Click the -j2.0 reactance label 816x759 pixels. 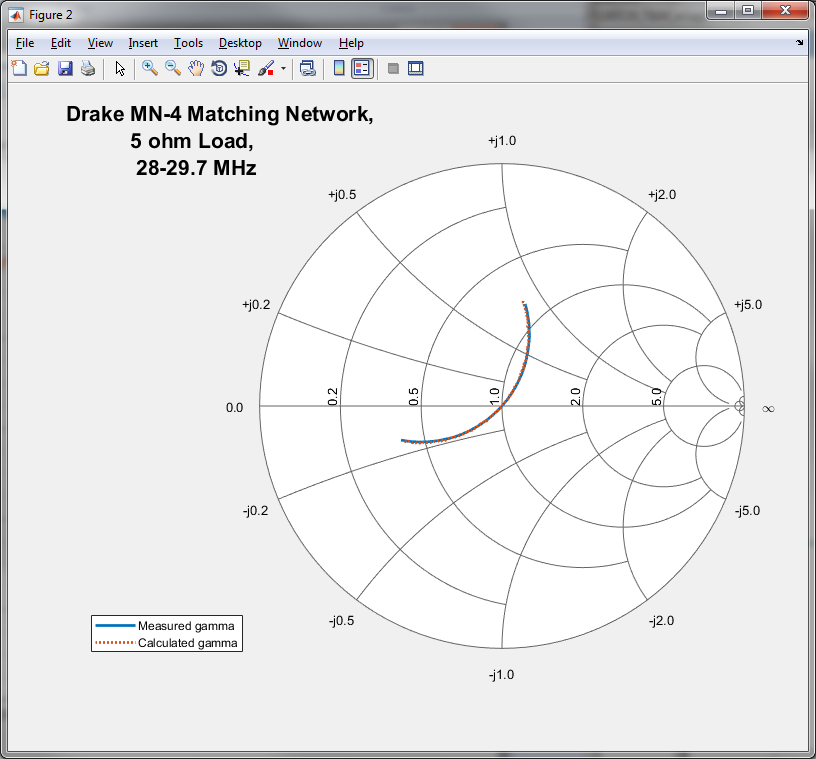click(x=661, y=621)
